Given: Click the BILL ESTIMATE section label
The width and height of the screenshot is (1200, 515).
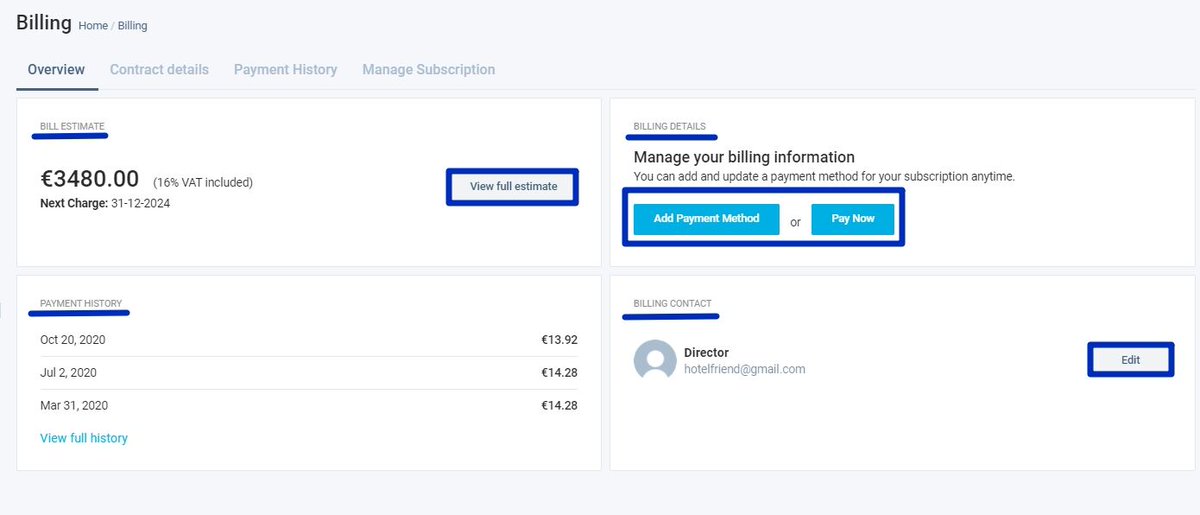Looking at the screenshot, I should [x=72, y=127].
